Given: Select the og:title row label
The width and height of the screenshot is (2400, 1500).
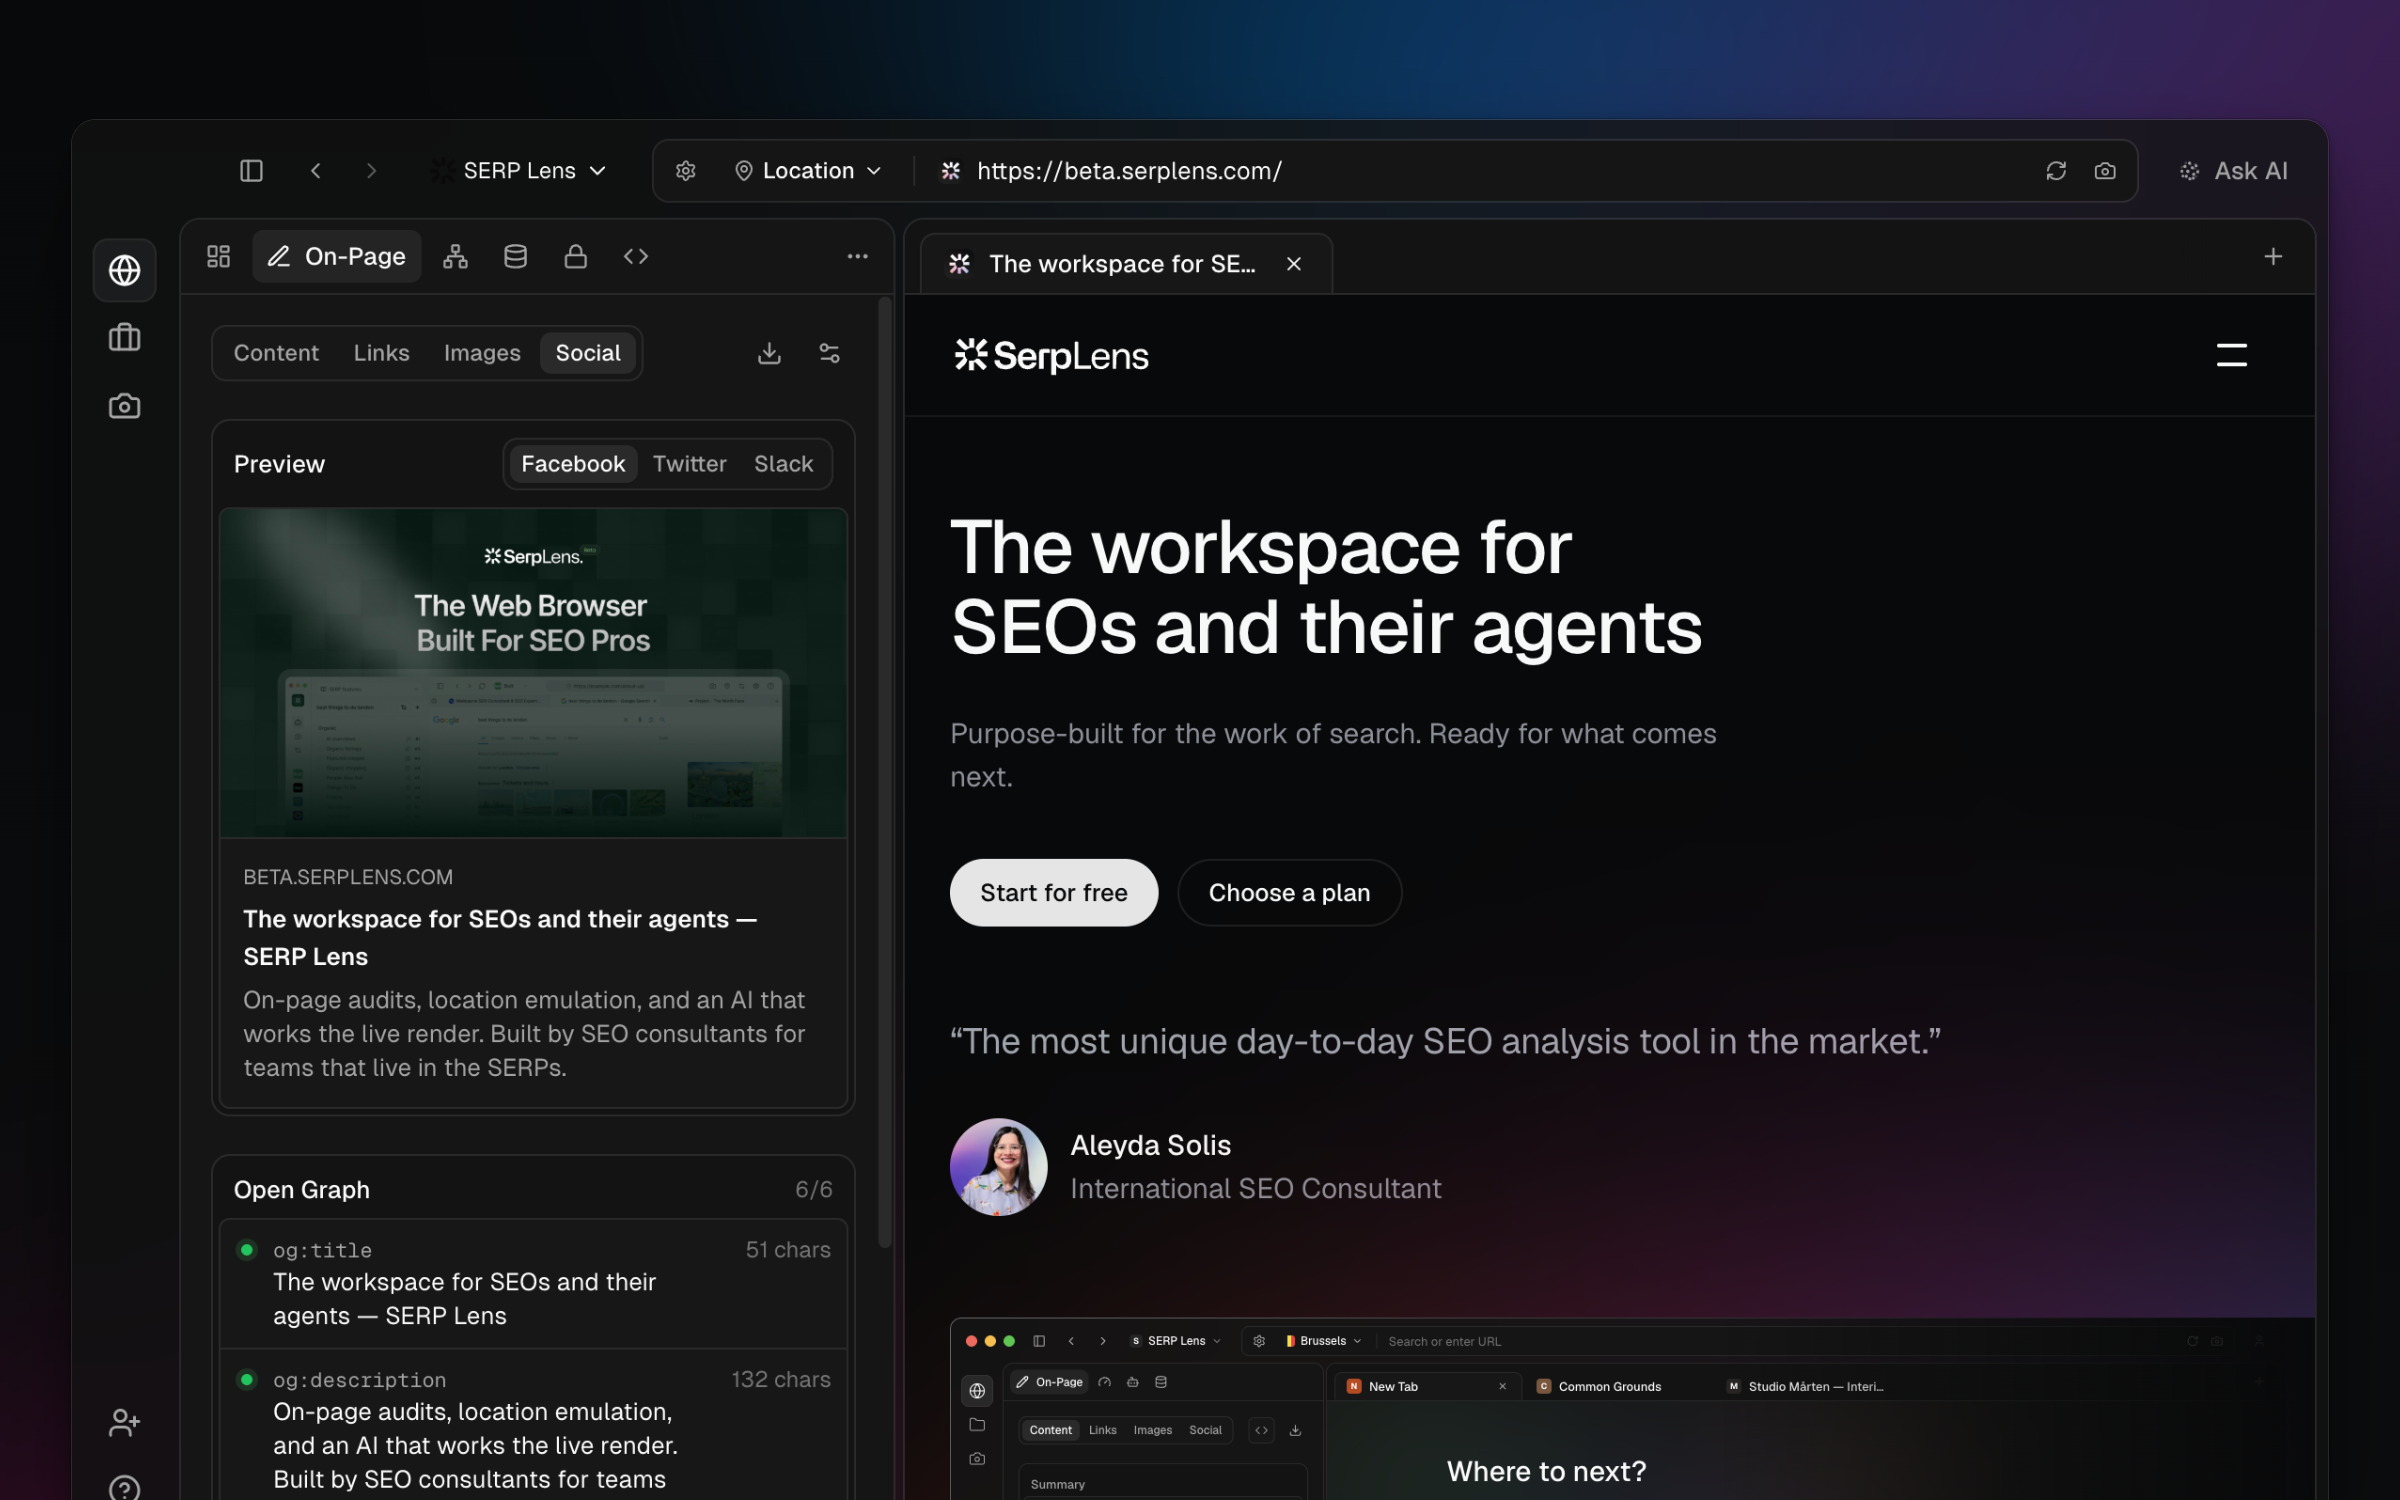Looking at the screenshot, I should (322, 1250).
